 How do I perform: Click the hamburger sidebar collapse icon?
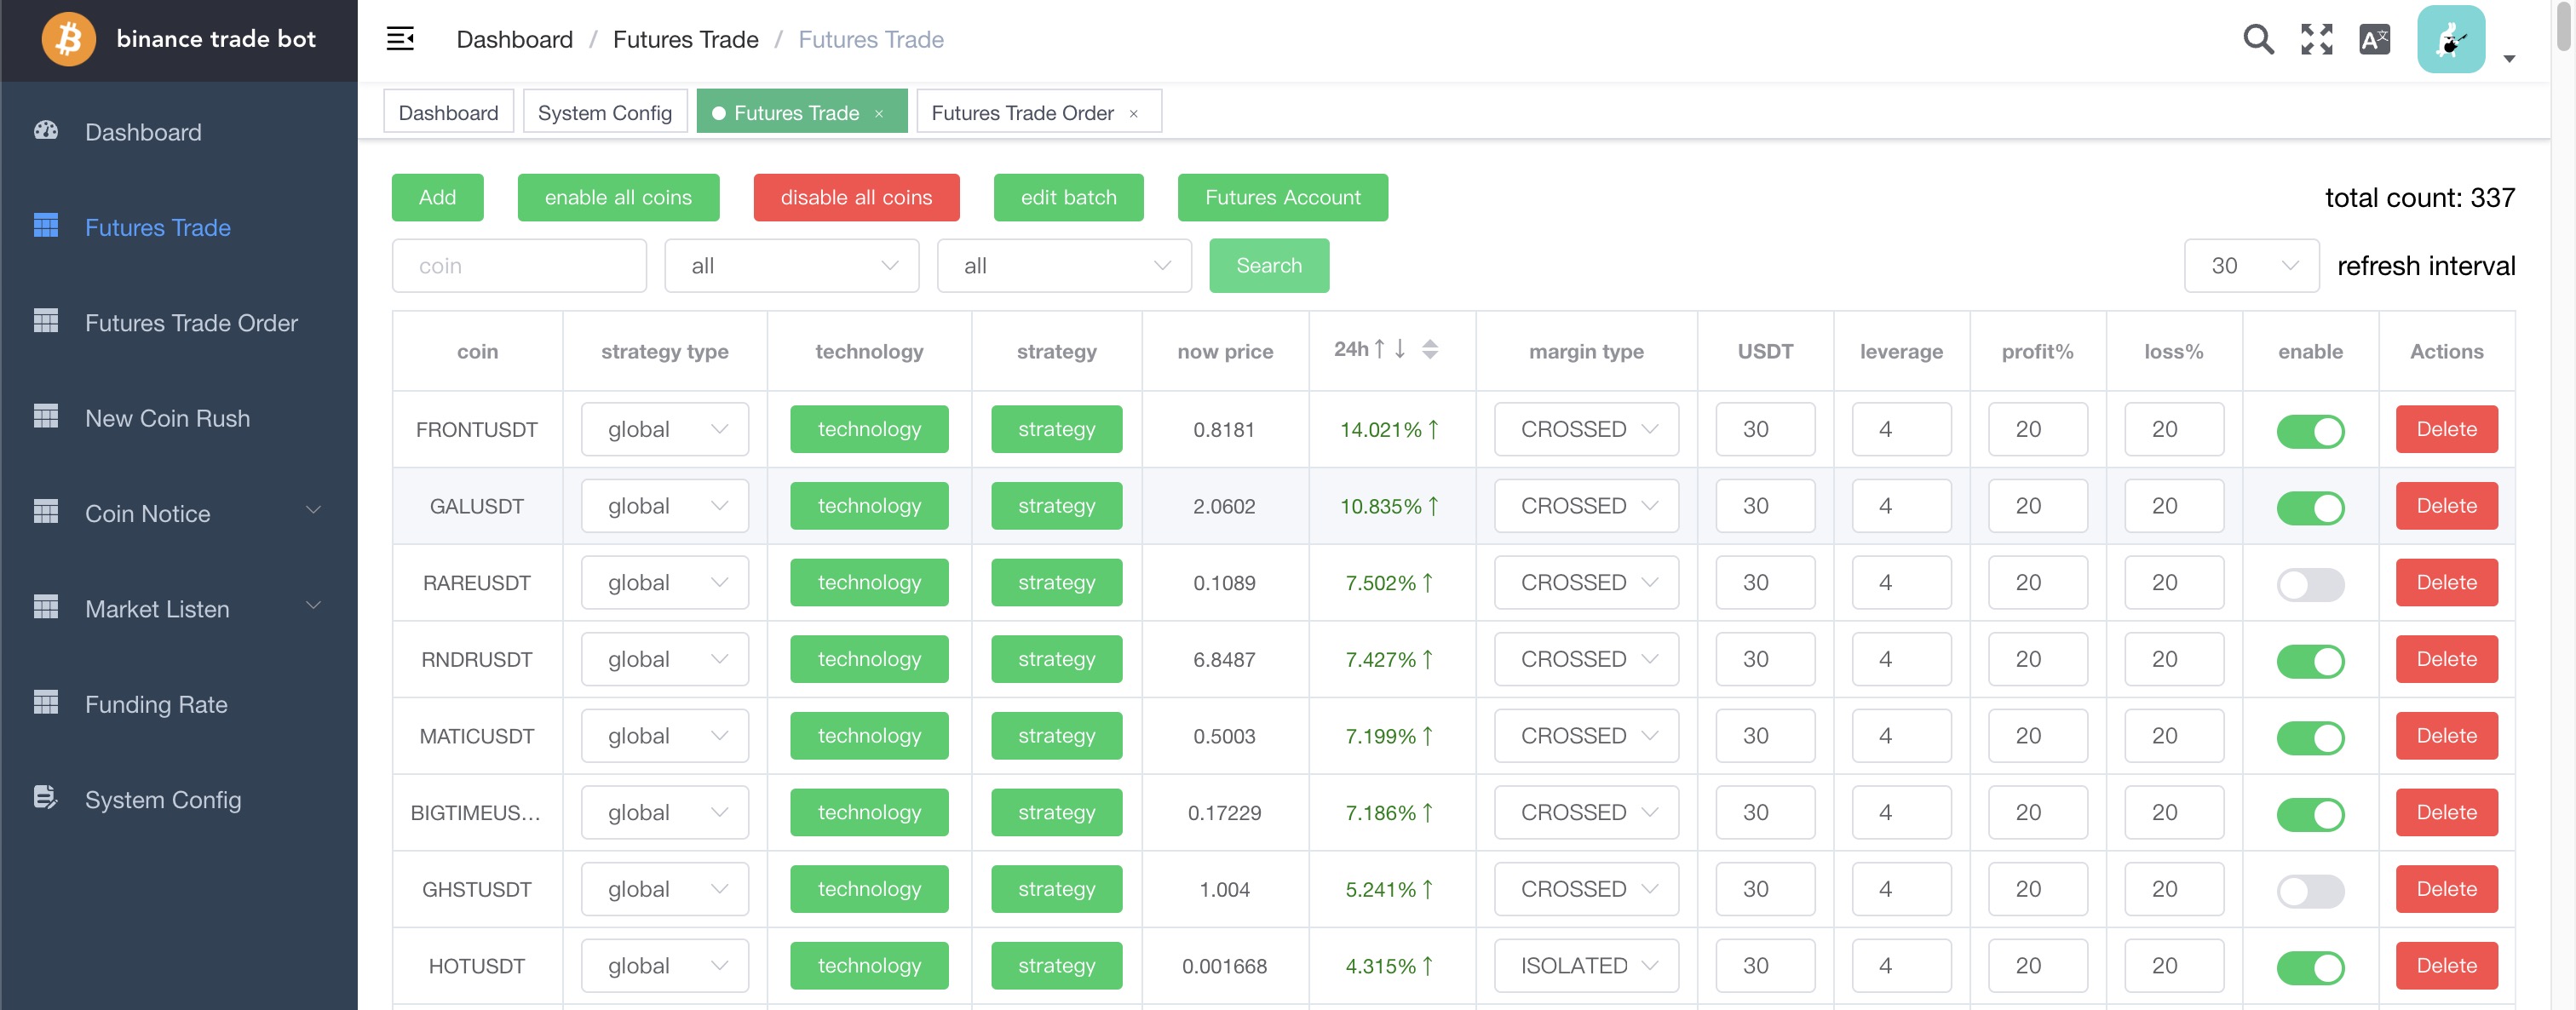point(400,39)
